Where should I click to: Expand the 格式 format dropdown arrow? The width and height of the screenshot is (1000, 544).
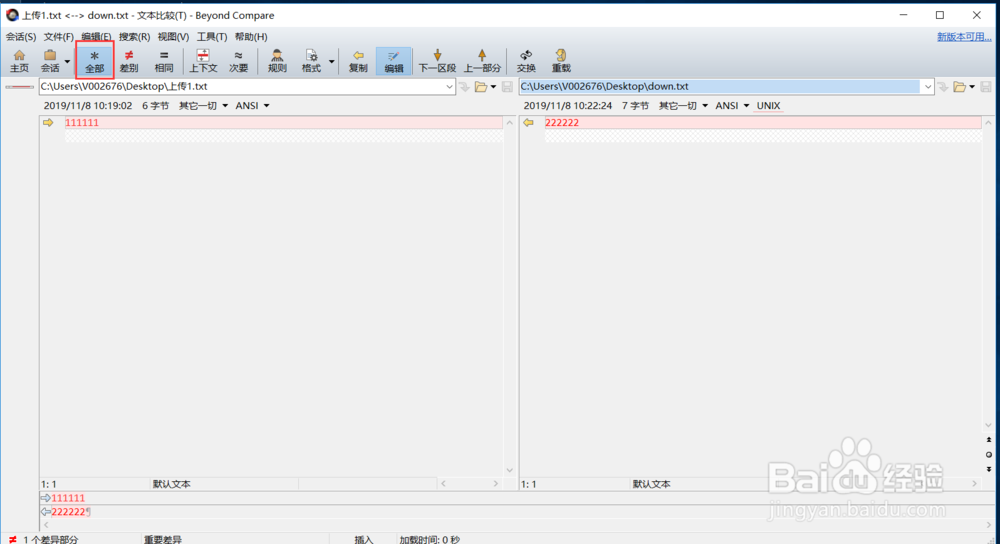pos(332,62)
